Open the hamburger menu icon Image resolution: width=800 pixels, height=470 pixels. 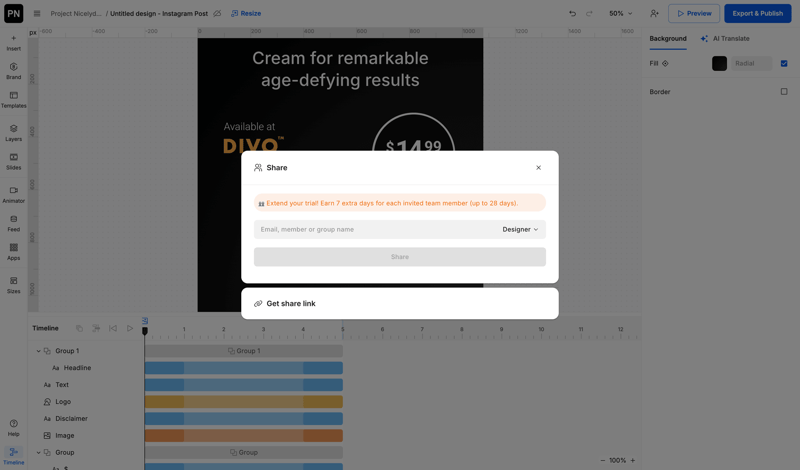[x=37, y=13]
